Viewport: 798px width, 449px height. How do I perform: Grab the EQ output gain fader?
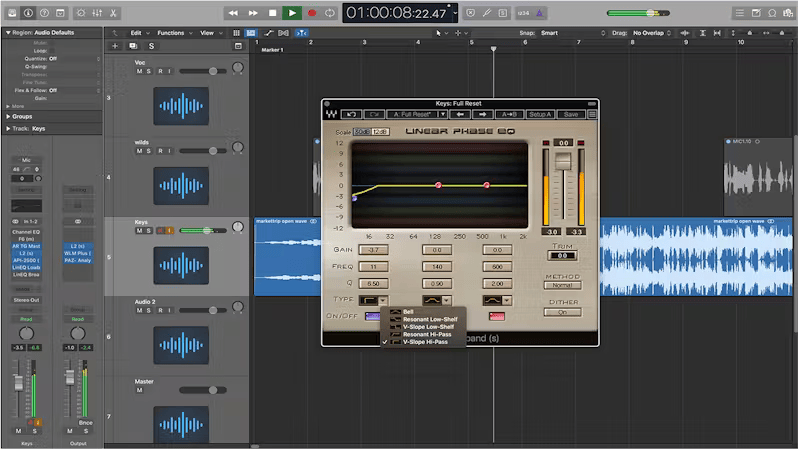[x=563, y=162]
